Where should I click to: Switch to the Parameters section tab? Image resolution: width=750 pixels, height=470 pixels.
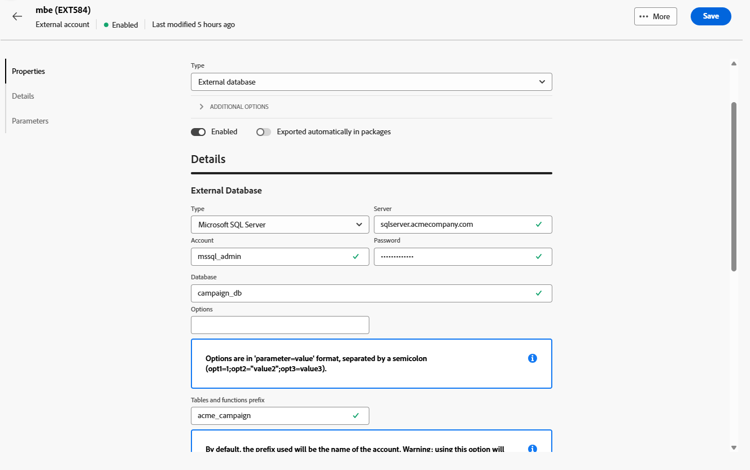tap(30, 121)
